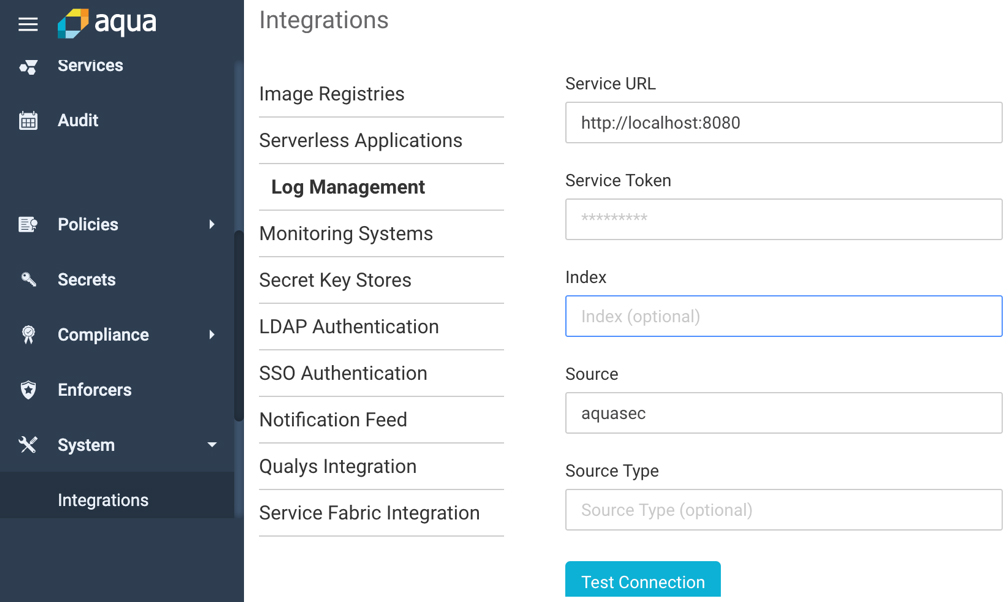Viewport: 1008px width, 602px height.
Task: Click the Source label
Action: [x=591, y=374]
